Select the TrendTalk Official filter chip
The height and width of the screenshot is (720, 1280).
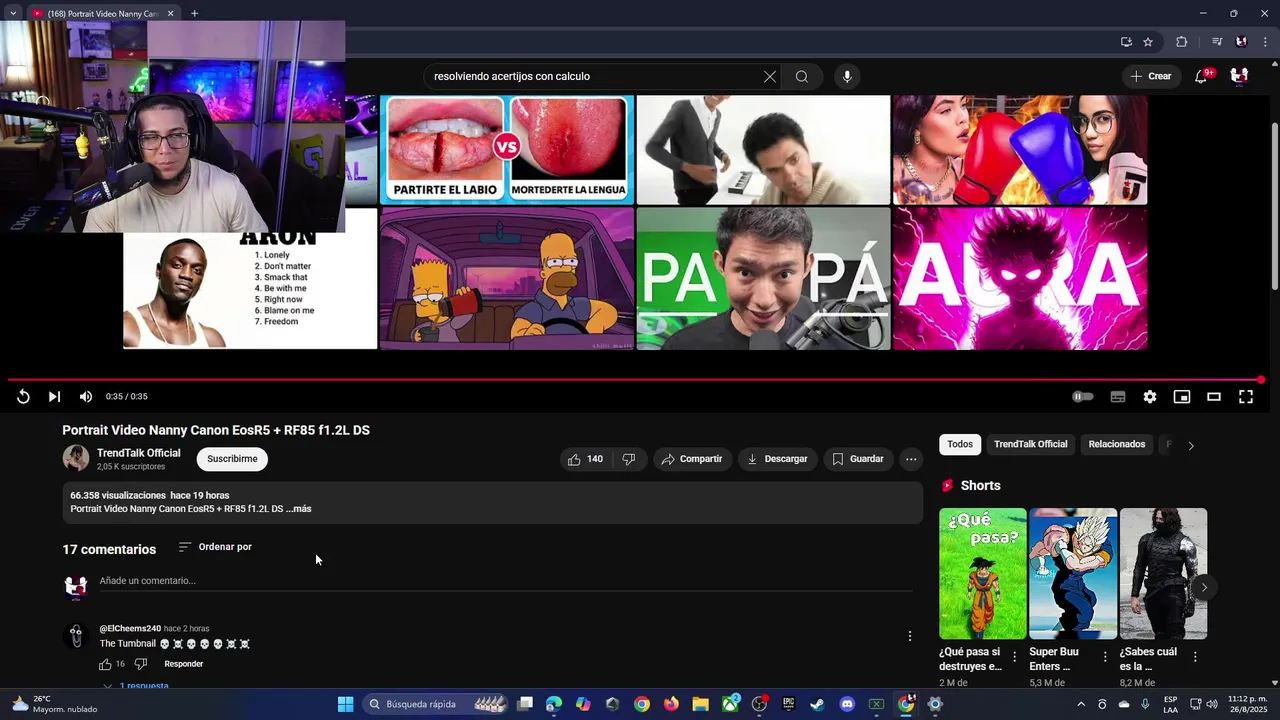[1031, 445]
